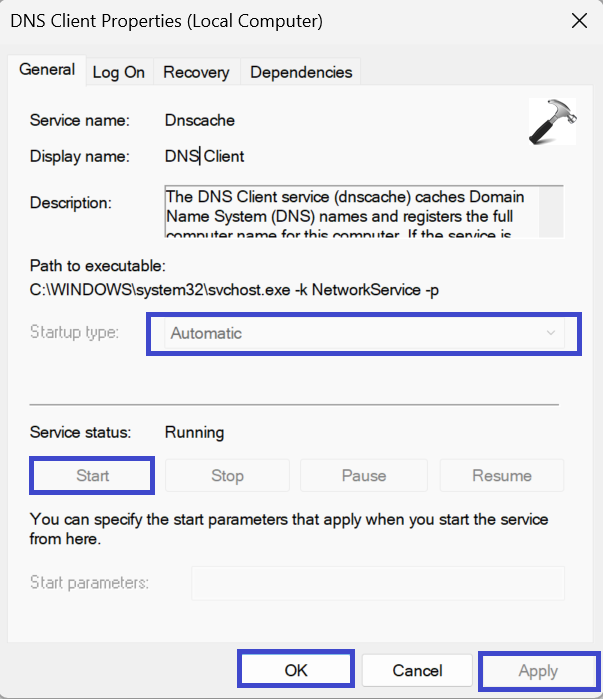This screenshot has height=699, width=603.
Task: Stop the DNS Client service
Action: [x=227, y=475]
